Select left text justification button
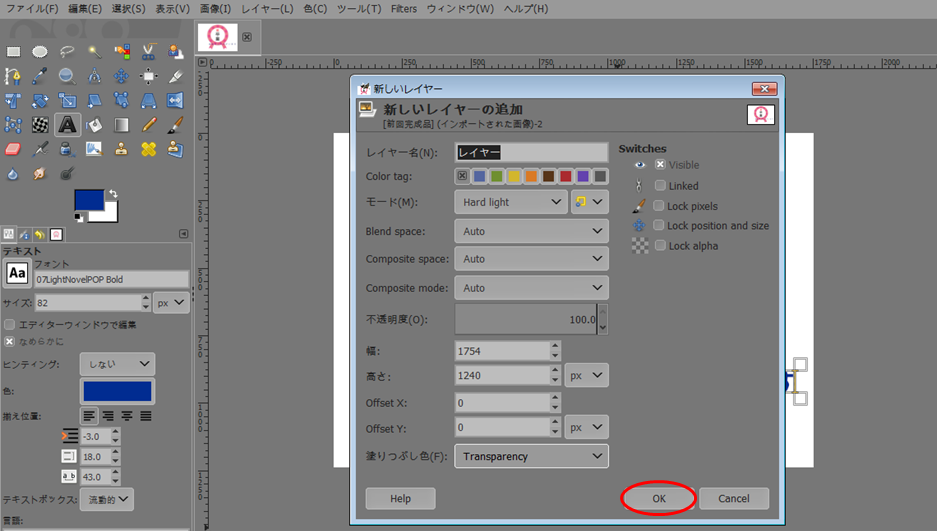 click(89, 416)
